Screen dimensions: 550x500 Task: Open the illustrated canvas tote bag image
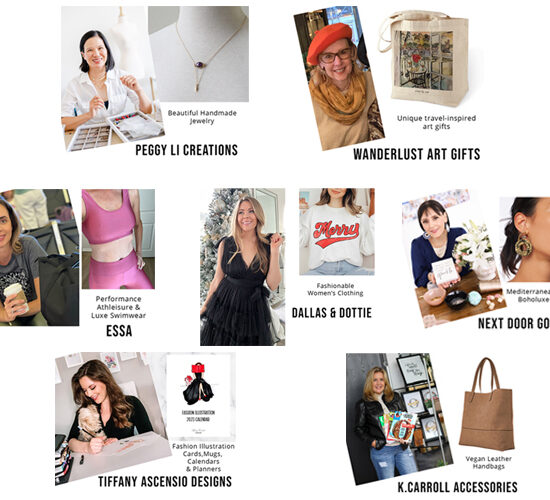point(425,58)
